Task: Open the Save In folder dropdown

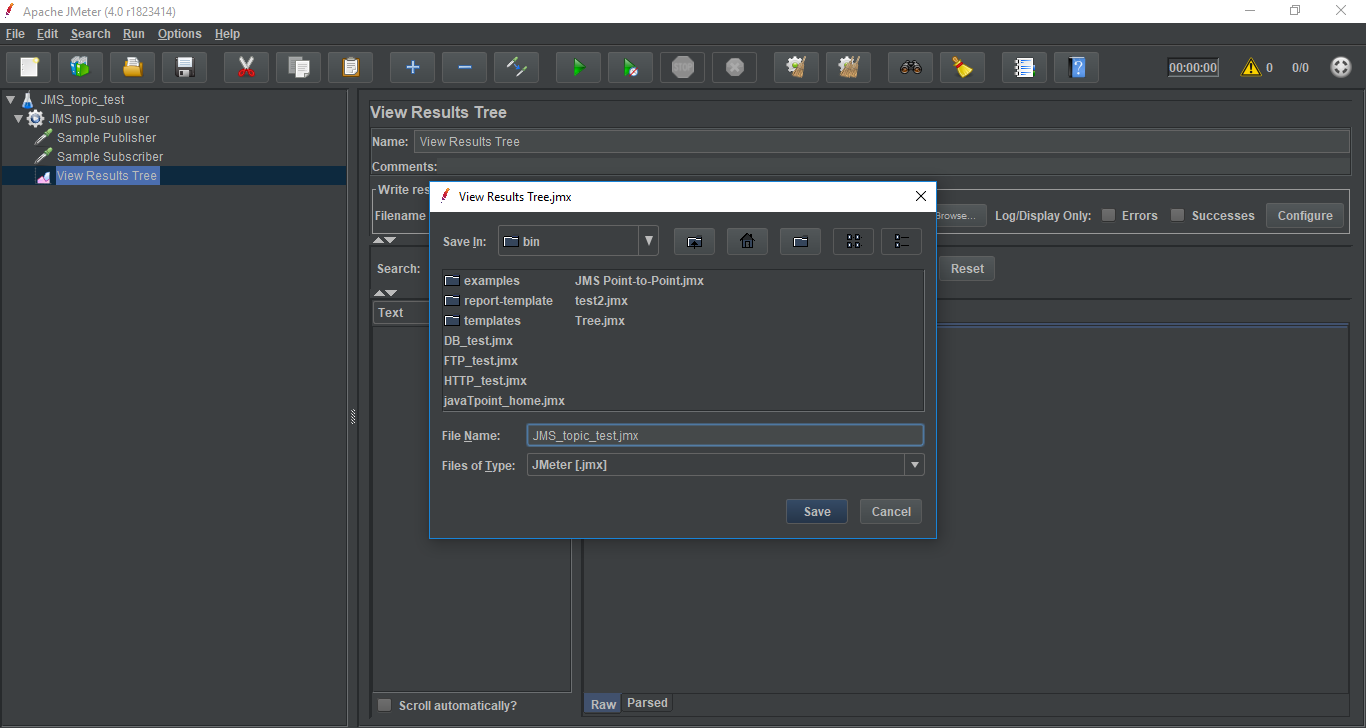Action: tap(649, 241)
